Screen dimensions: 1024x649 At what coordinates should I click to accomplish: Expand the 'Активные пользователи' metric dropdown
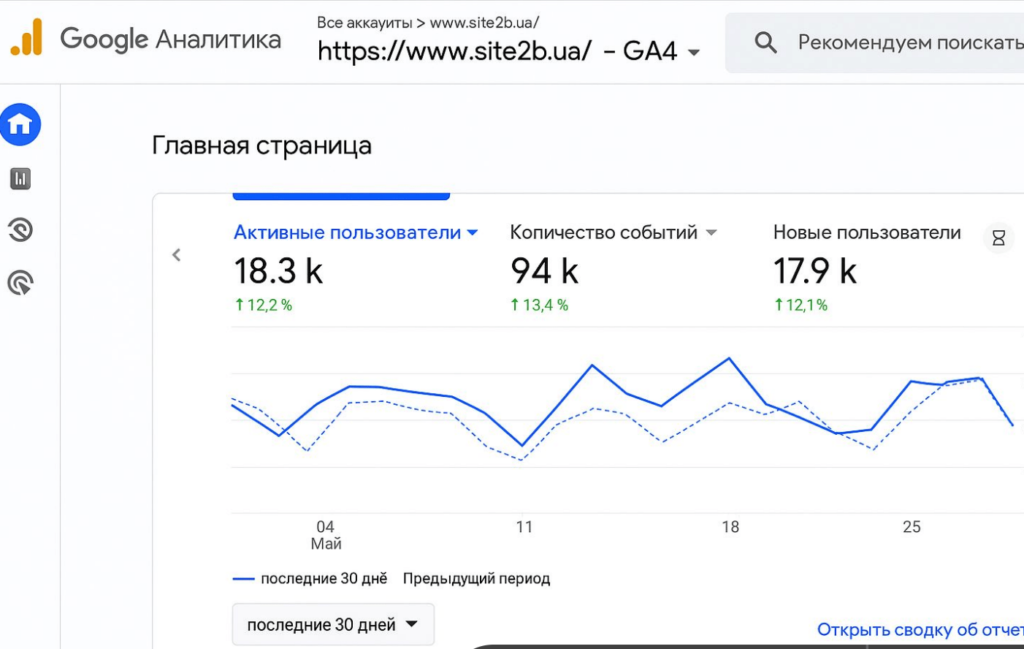(x=471, y=232)
